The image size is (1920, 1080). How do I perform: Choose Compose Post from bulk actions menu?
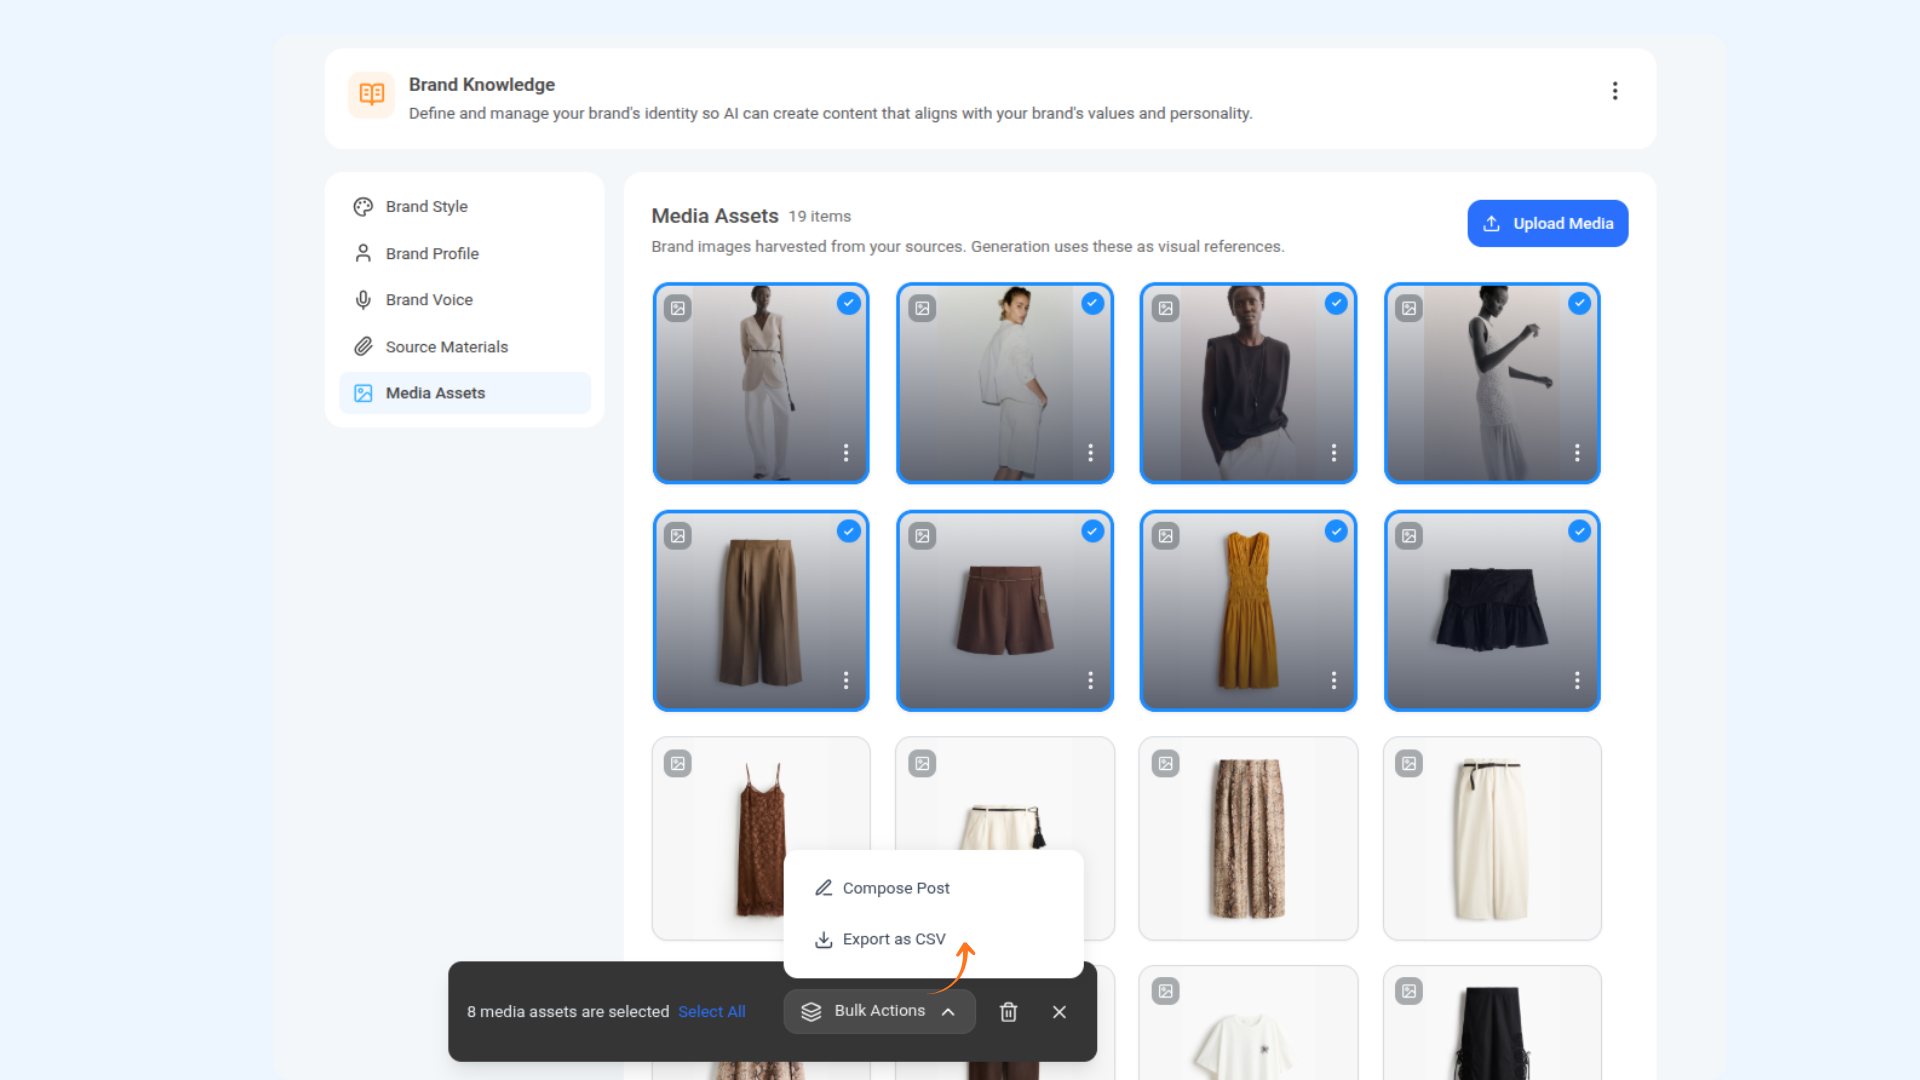click(x=934, y=888)
